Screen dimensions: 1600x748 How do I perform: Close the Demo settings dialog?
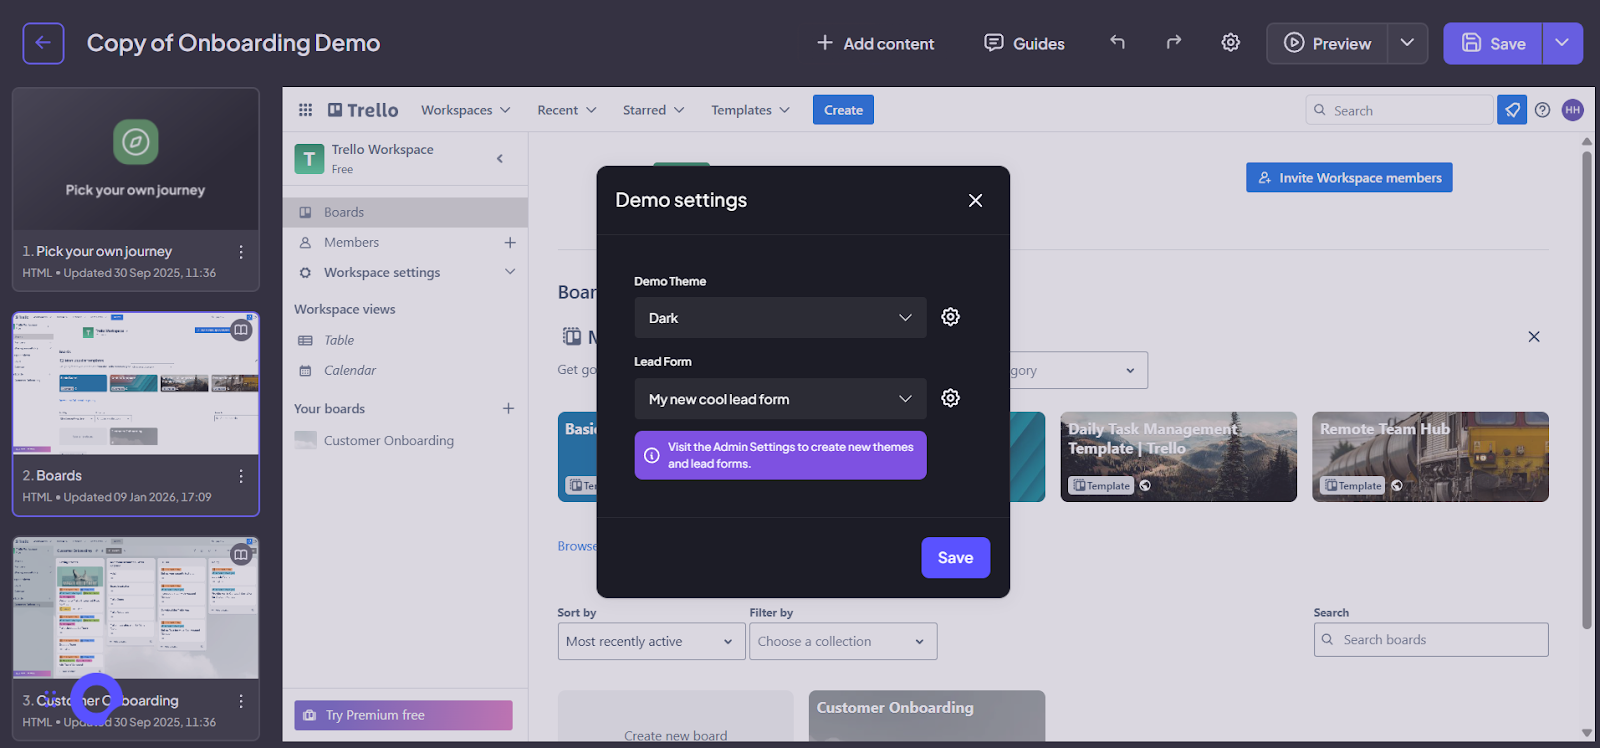pyautogui.click(x=976, y=201)
